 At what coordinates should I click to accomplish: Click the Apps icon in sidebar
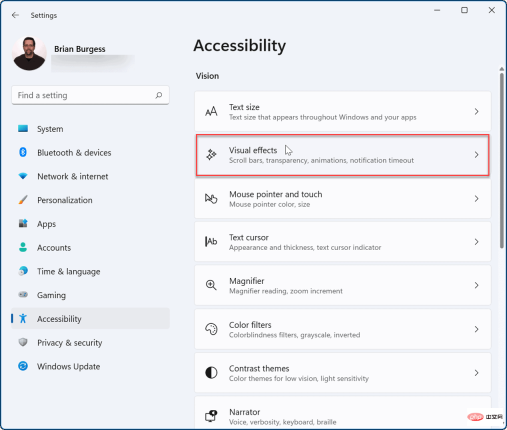tap(23, 223)
